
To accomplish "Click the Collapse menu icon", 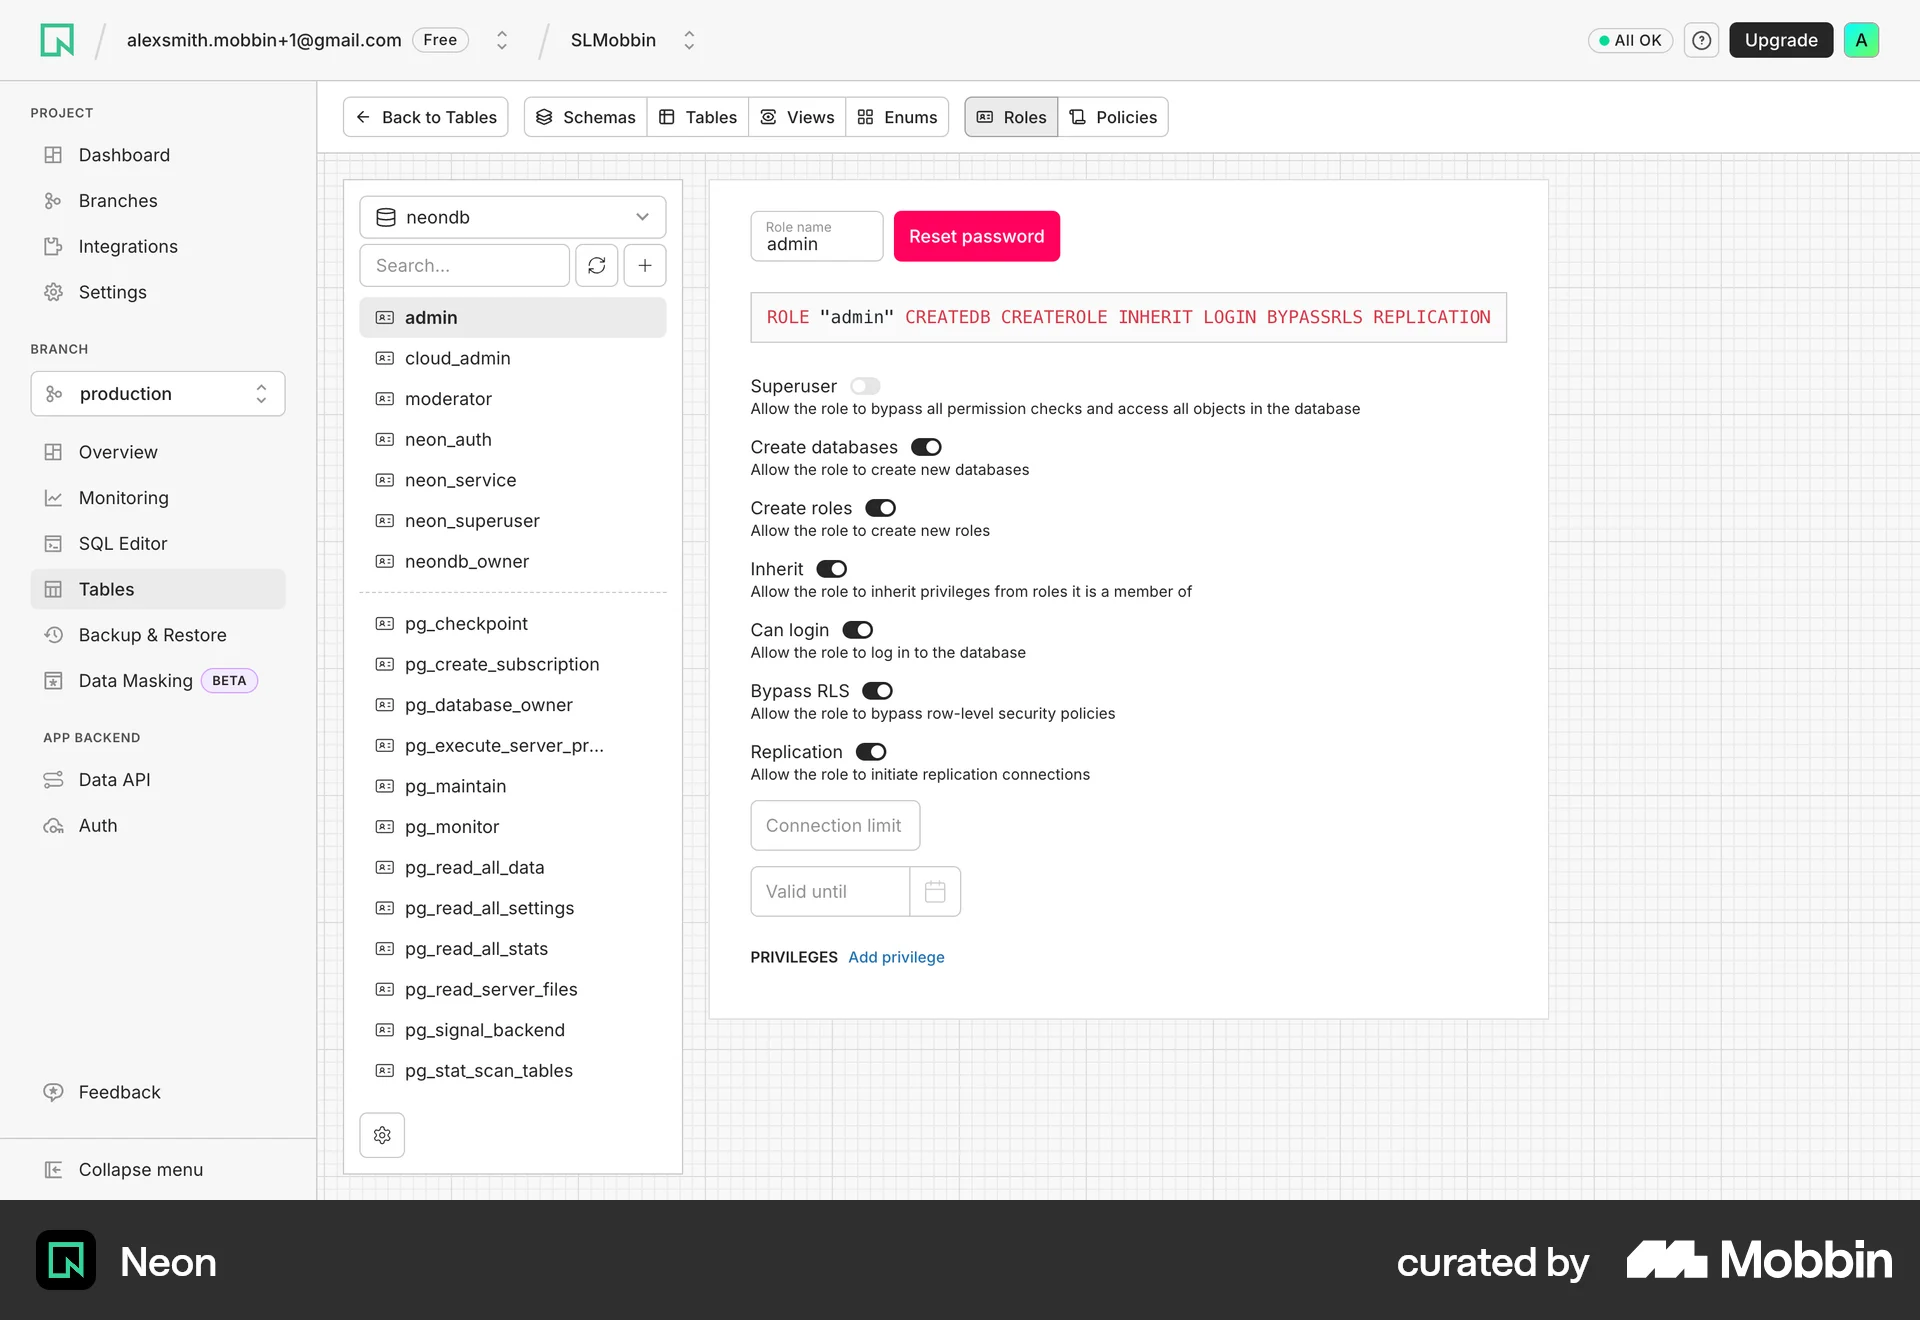I will (x=53, y=1169).
